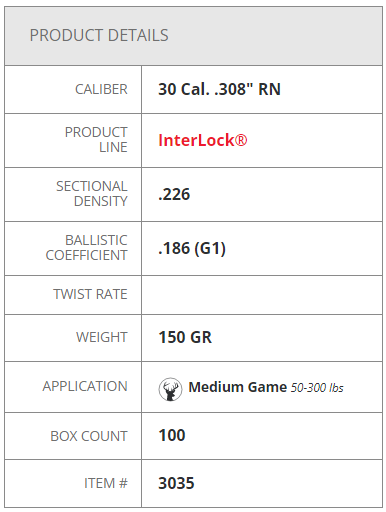Image resolution: width=386 pixels, height=512 pixels.
Task: Click the empty Twist Rate value cell
Action: [x=262, y=295]
